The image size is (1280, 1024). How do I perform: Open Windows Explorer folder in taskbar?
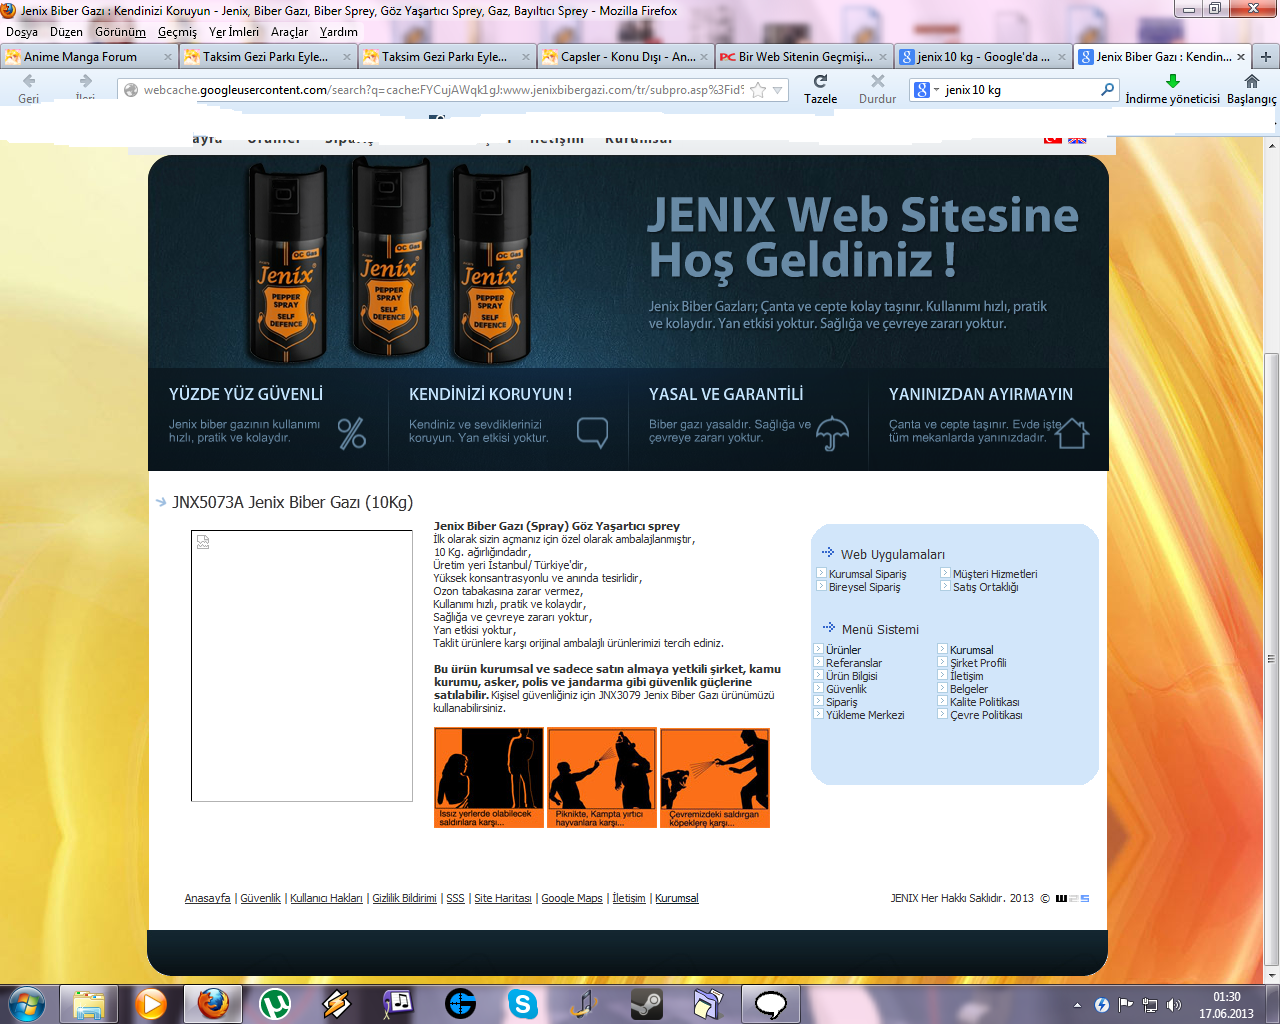point(89,1003)
